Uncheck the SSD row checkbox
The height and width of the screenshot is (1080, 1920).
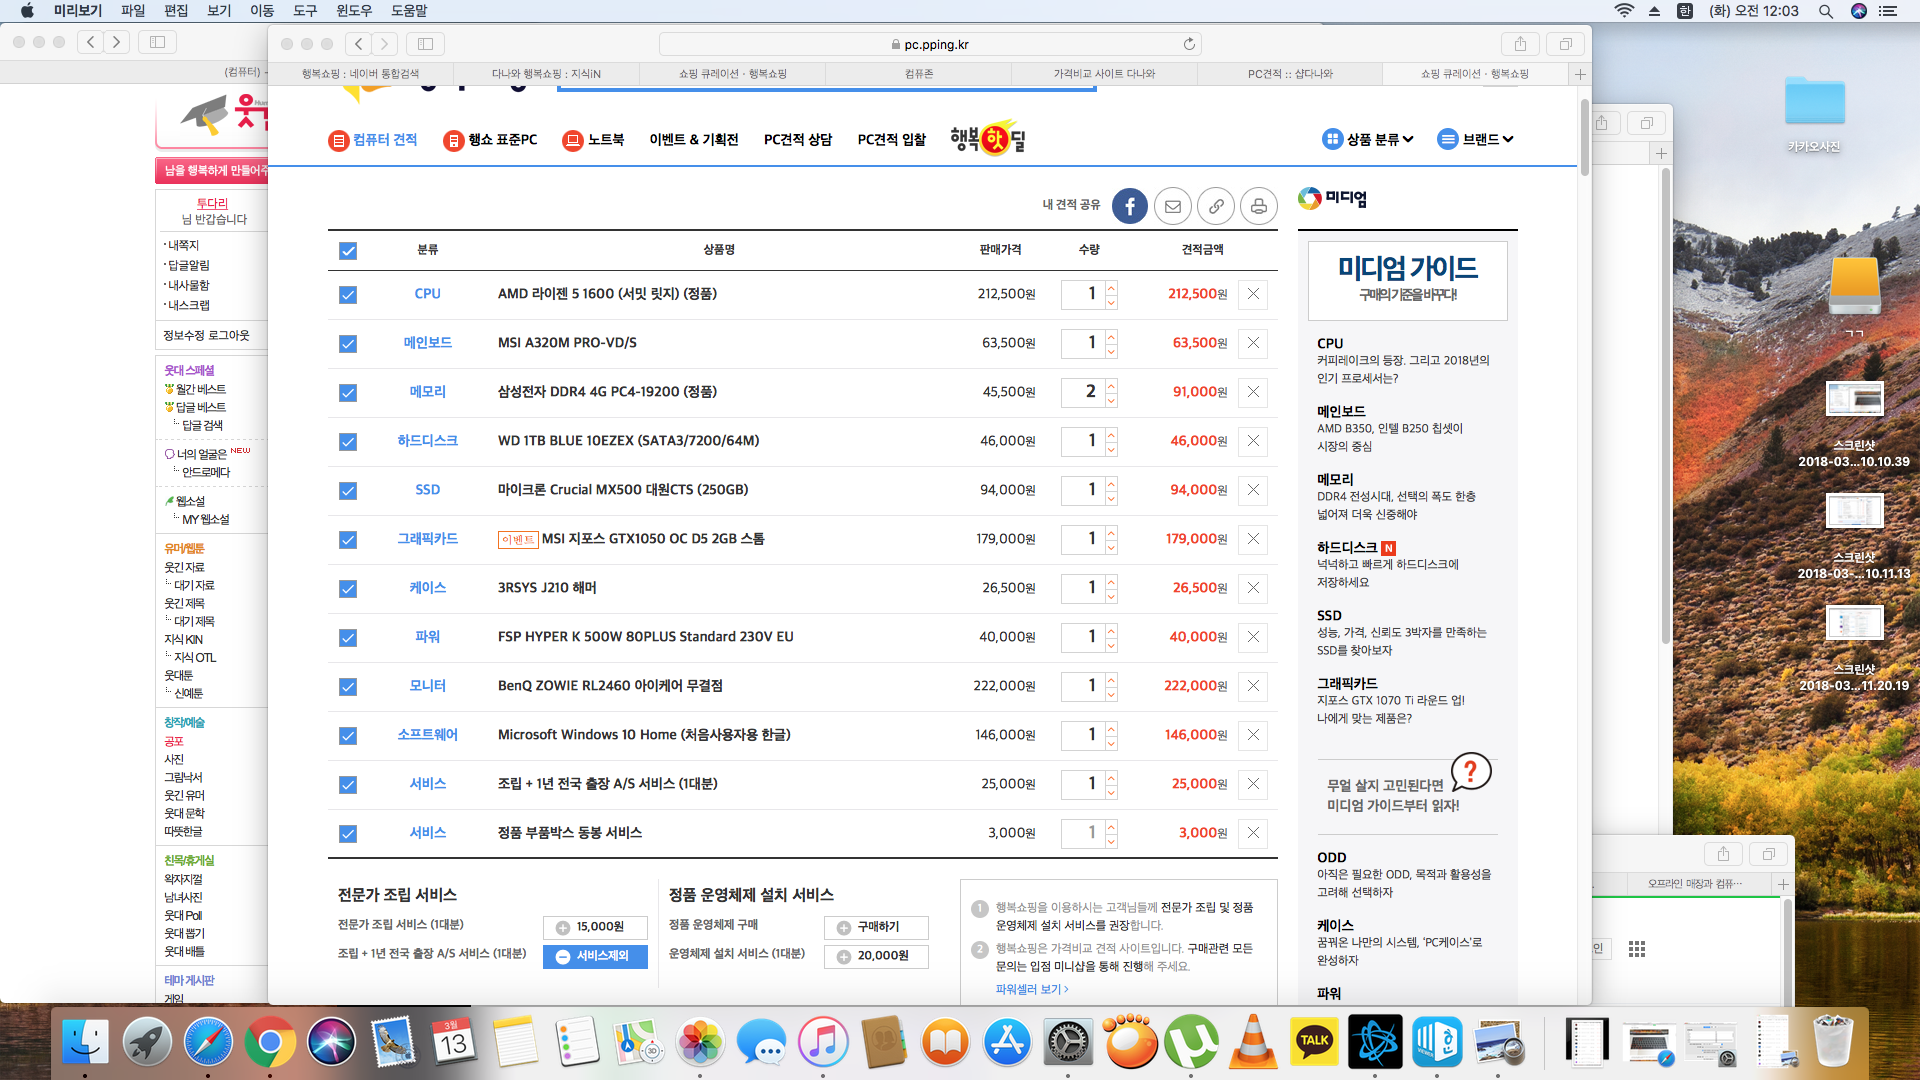(x=348, y=491)
